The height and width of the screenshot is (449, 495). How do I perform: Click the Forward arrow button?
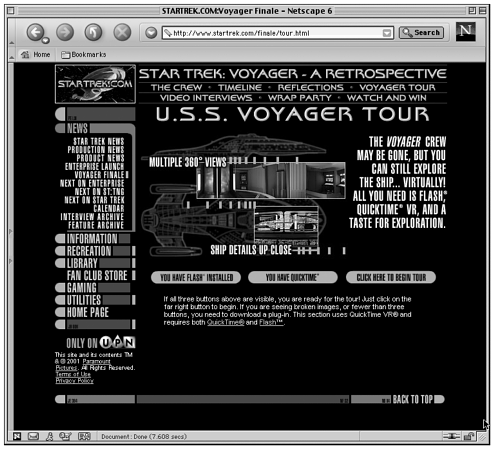pyautogui.click(x=65, y=32)
